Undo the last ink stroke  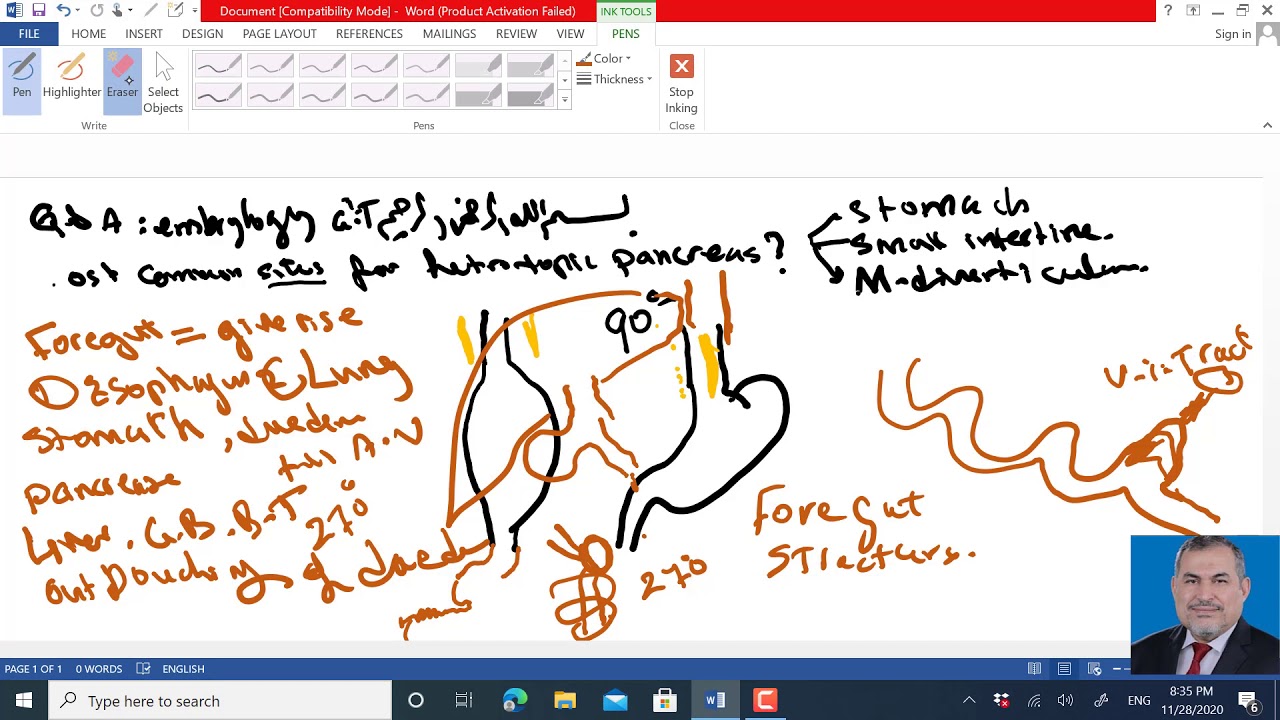pos(63,11)
